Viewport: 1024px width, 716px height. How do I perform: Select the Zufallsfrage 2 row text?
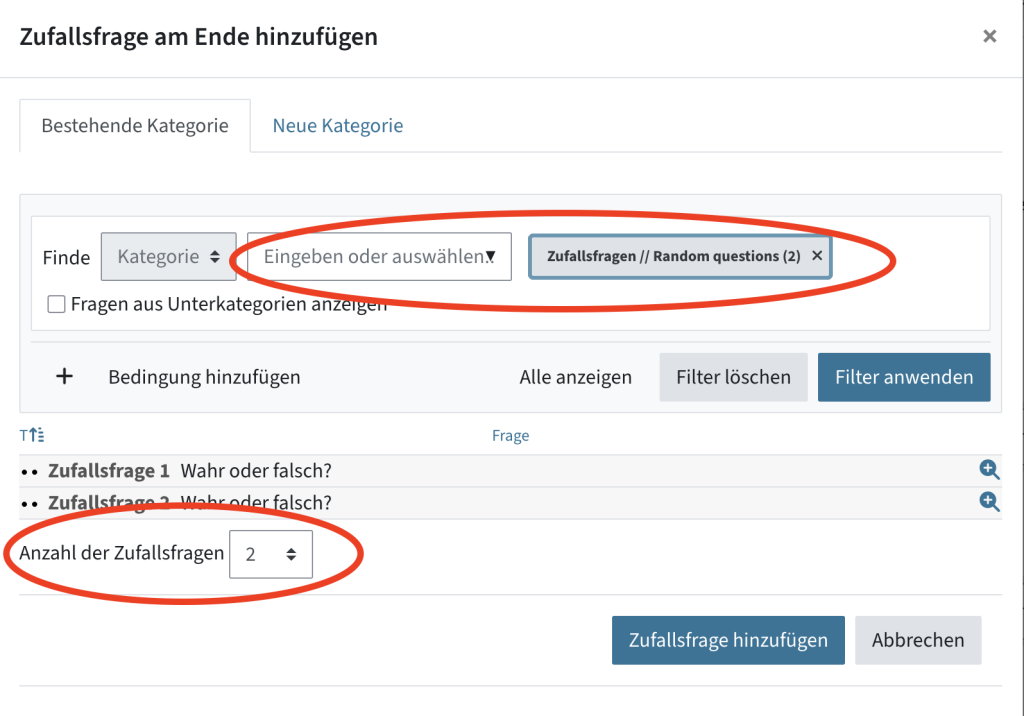click(x=190, y=503)
